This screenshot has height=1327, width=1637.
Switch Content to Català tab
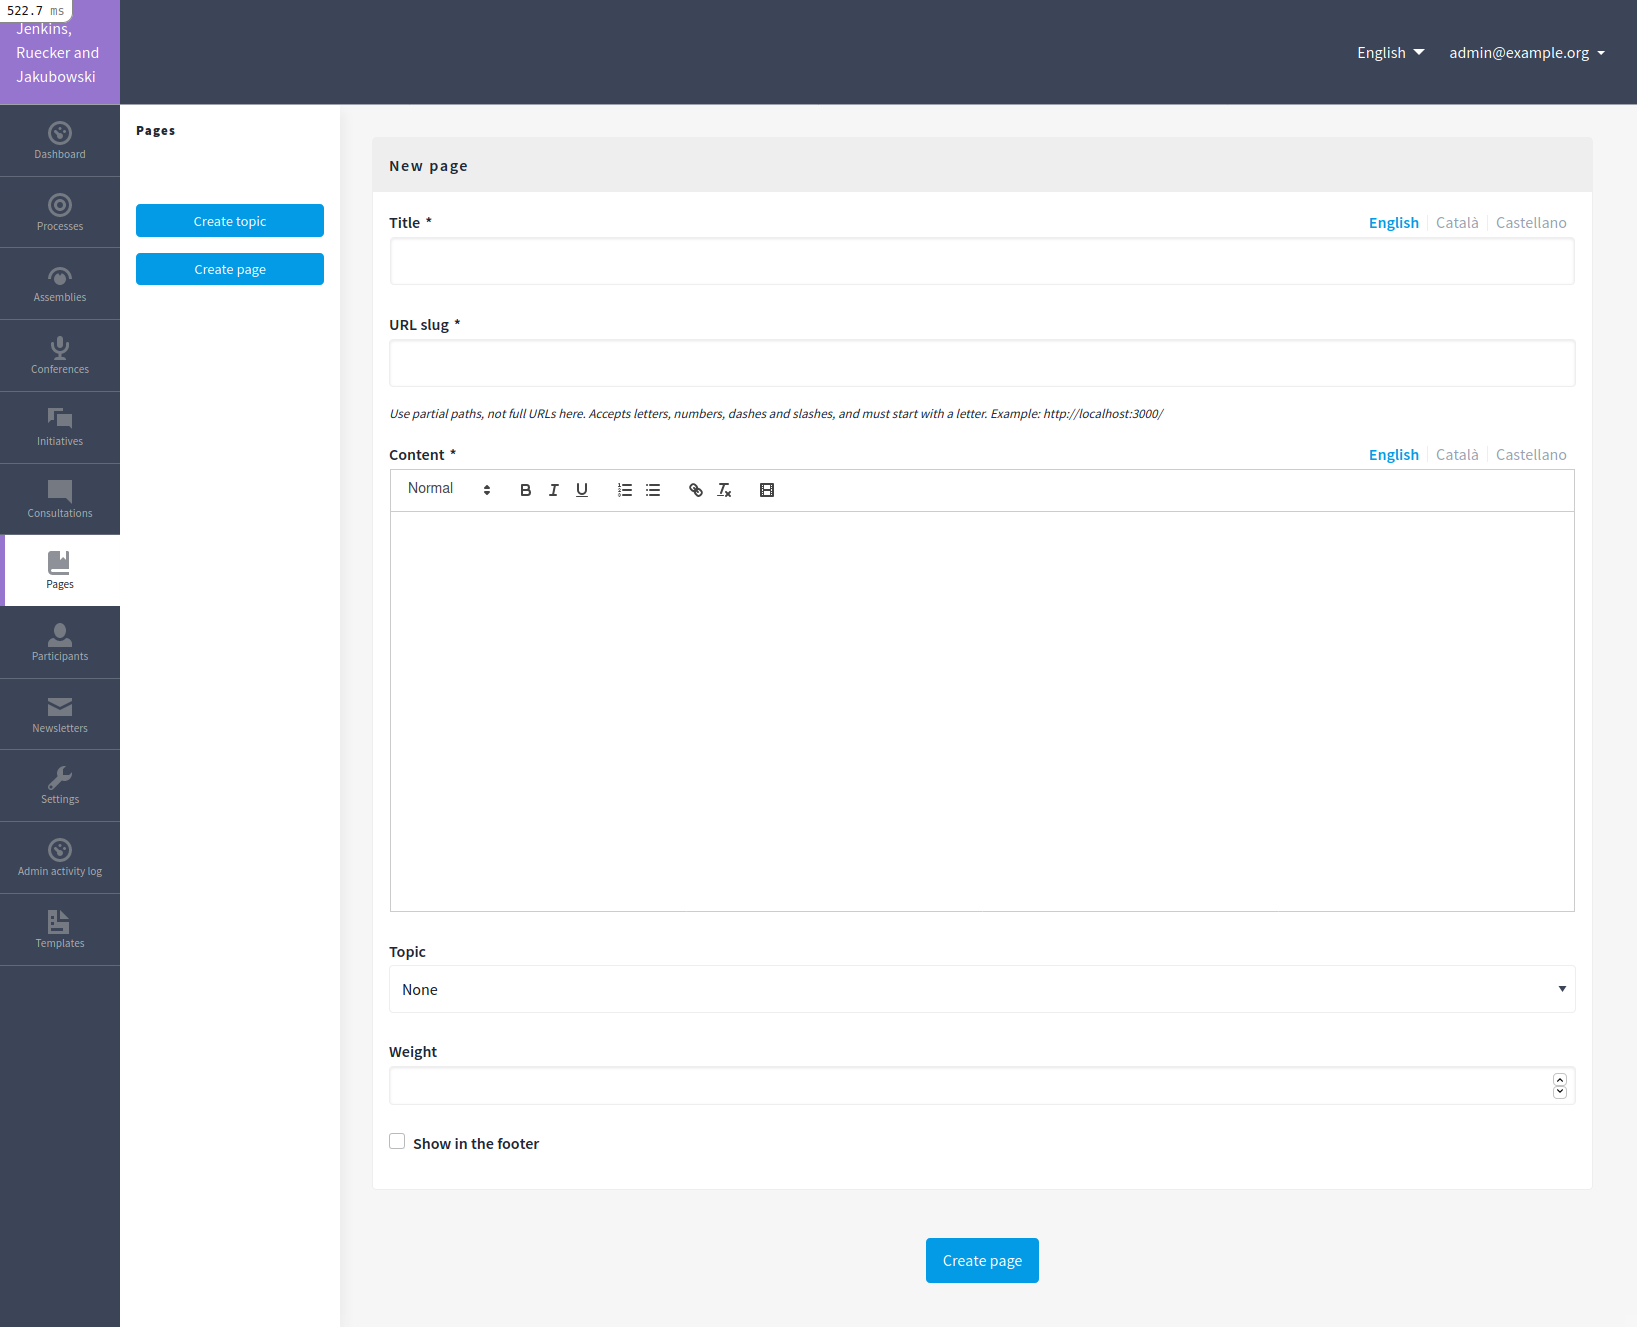coord(1457,455)
